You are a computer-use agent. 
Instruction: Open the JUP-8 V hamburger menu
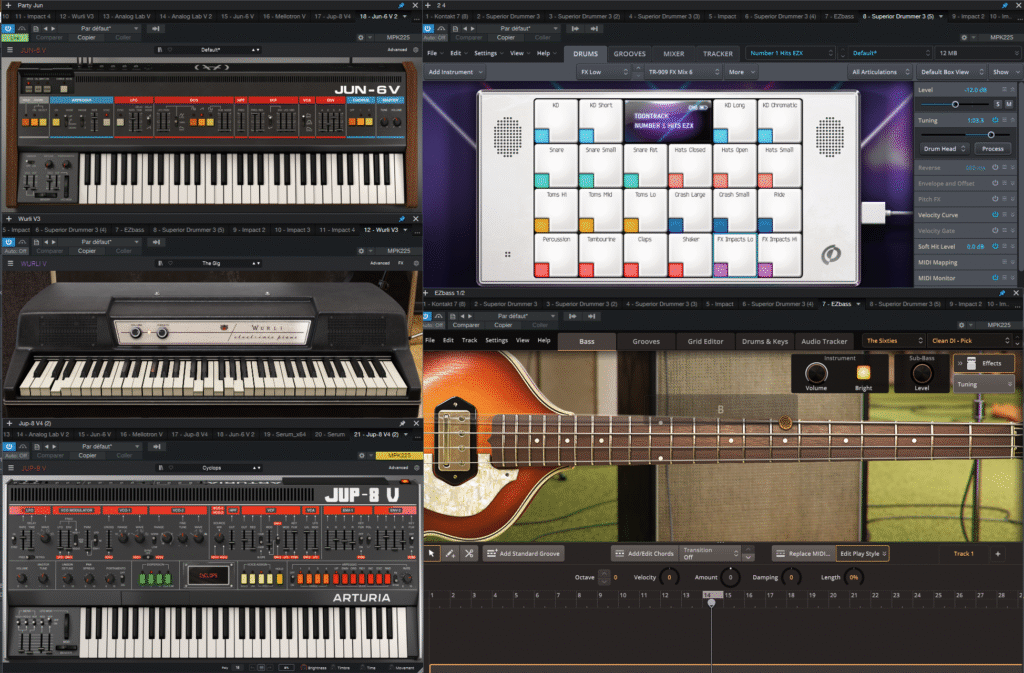[x=10, y=468]
